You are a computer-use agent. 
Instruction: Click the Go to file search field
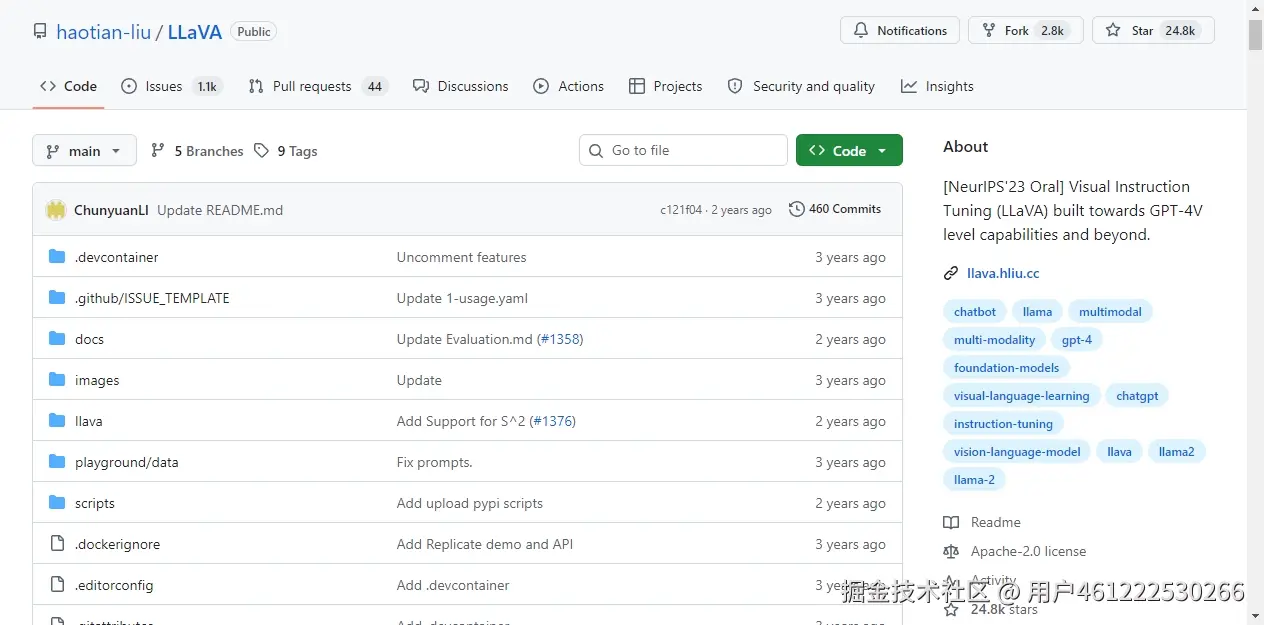[683, 151]
